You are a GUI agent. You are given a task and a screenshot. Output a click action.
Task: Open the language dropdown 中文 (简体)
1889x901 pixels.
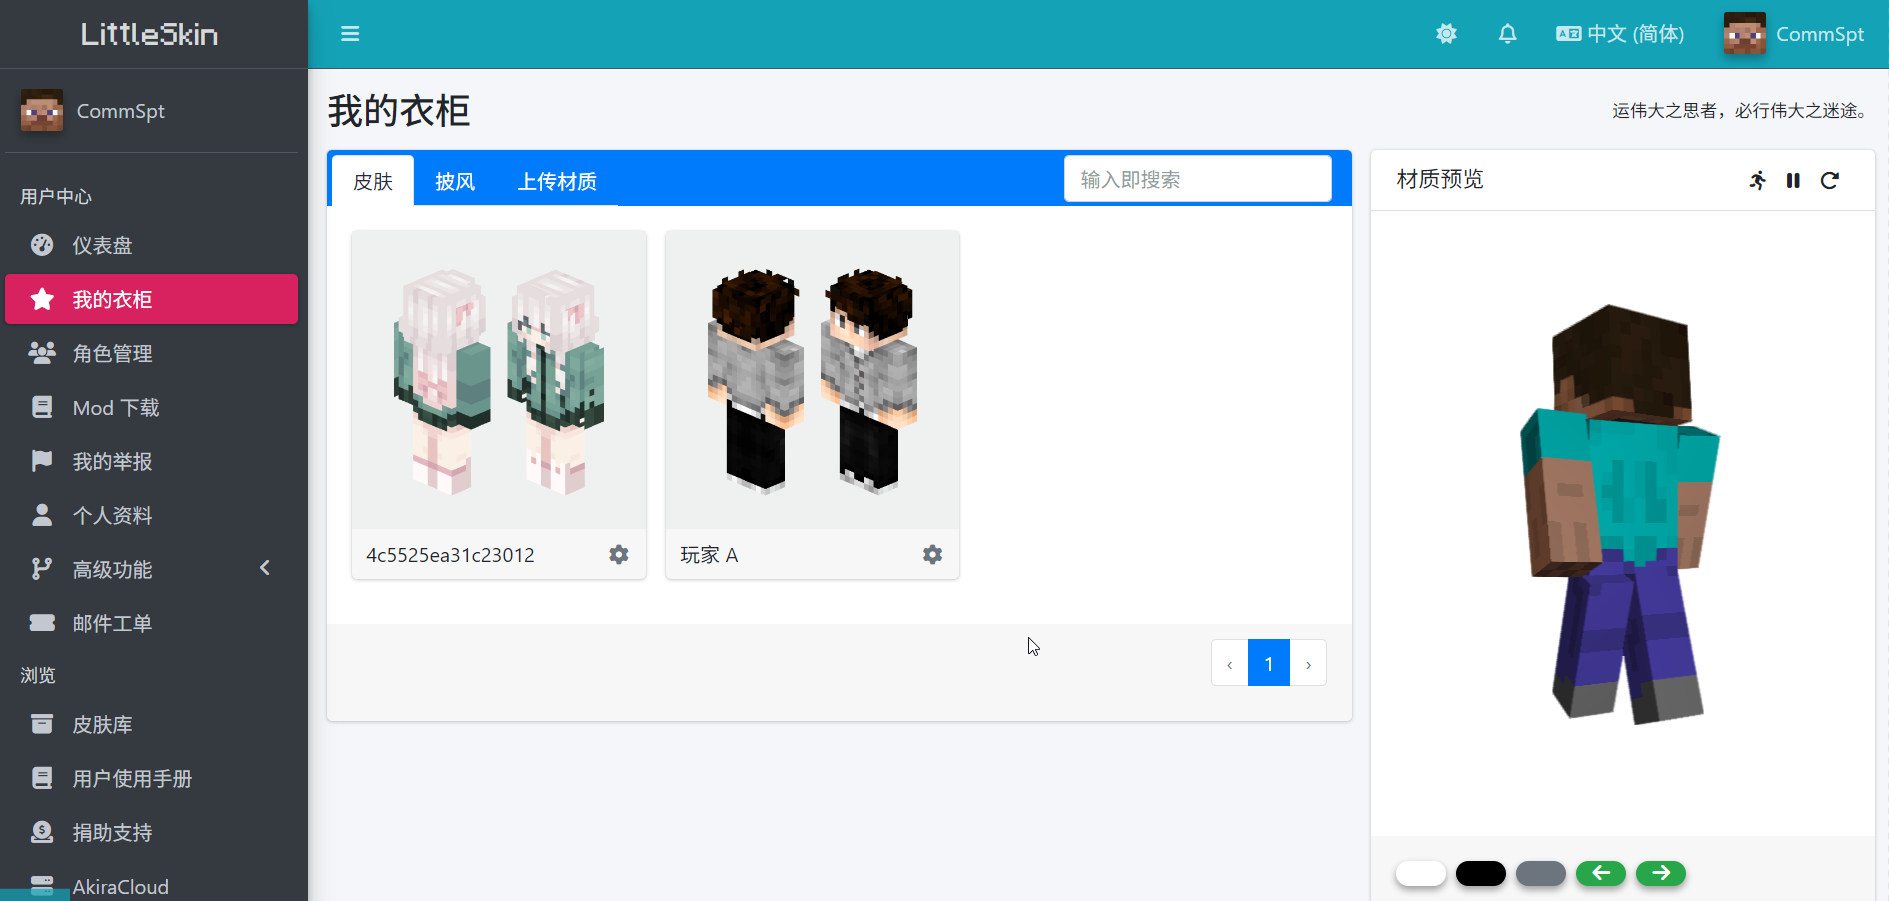(x=1619, y=33)
